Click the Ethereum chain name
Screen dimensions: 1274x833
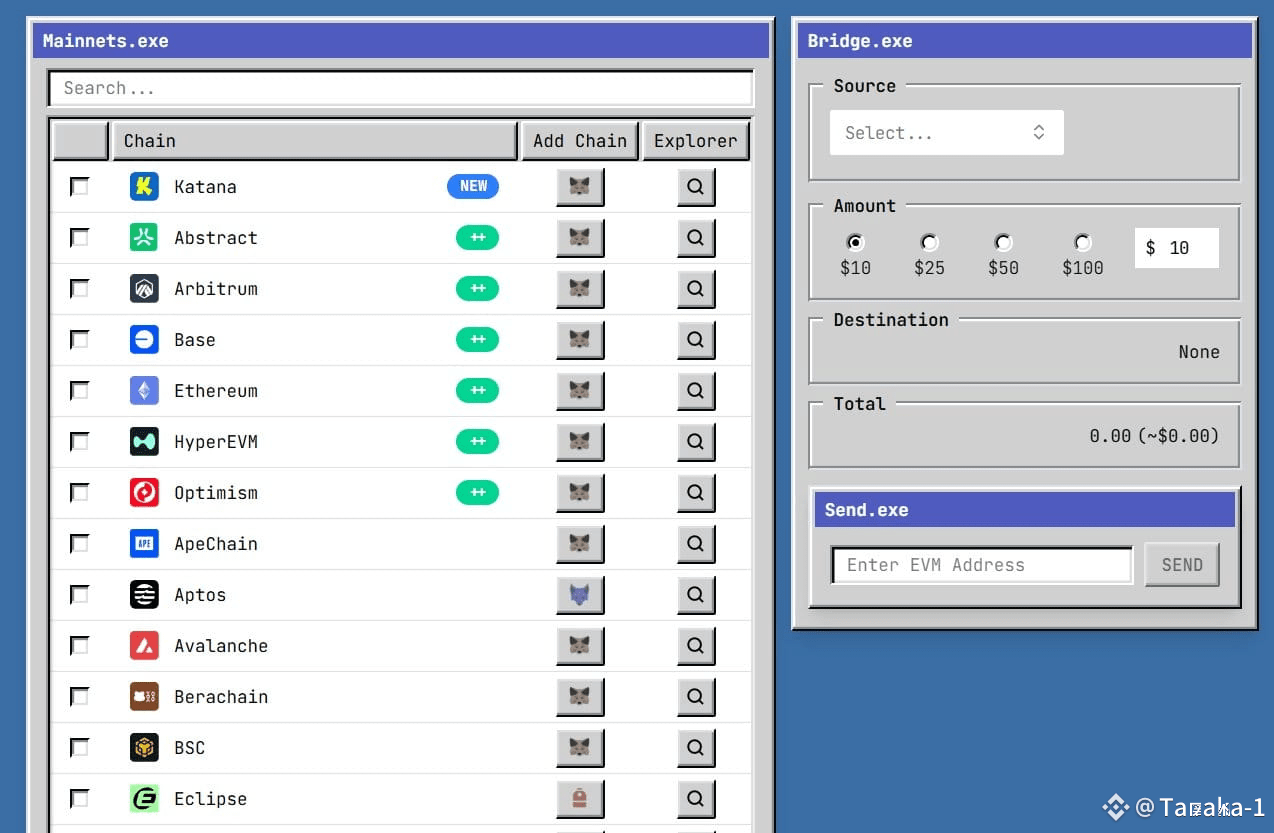[x=216, y=391]
